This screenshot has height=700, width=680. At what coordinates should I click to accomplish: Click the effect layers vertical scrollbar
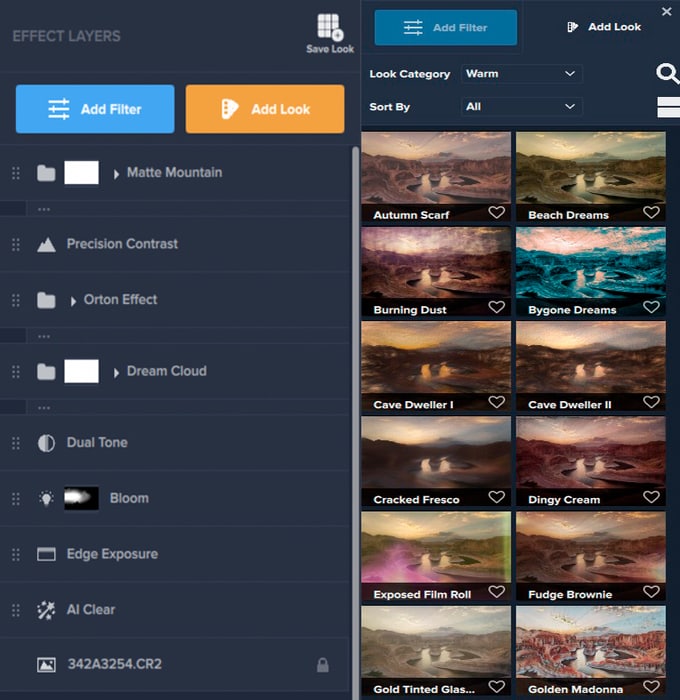click(355, 423)
